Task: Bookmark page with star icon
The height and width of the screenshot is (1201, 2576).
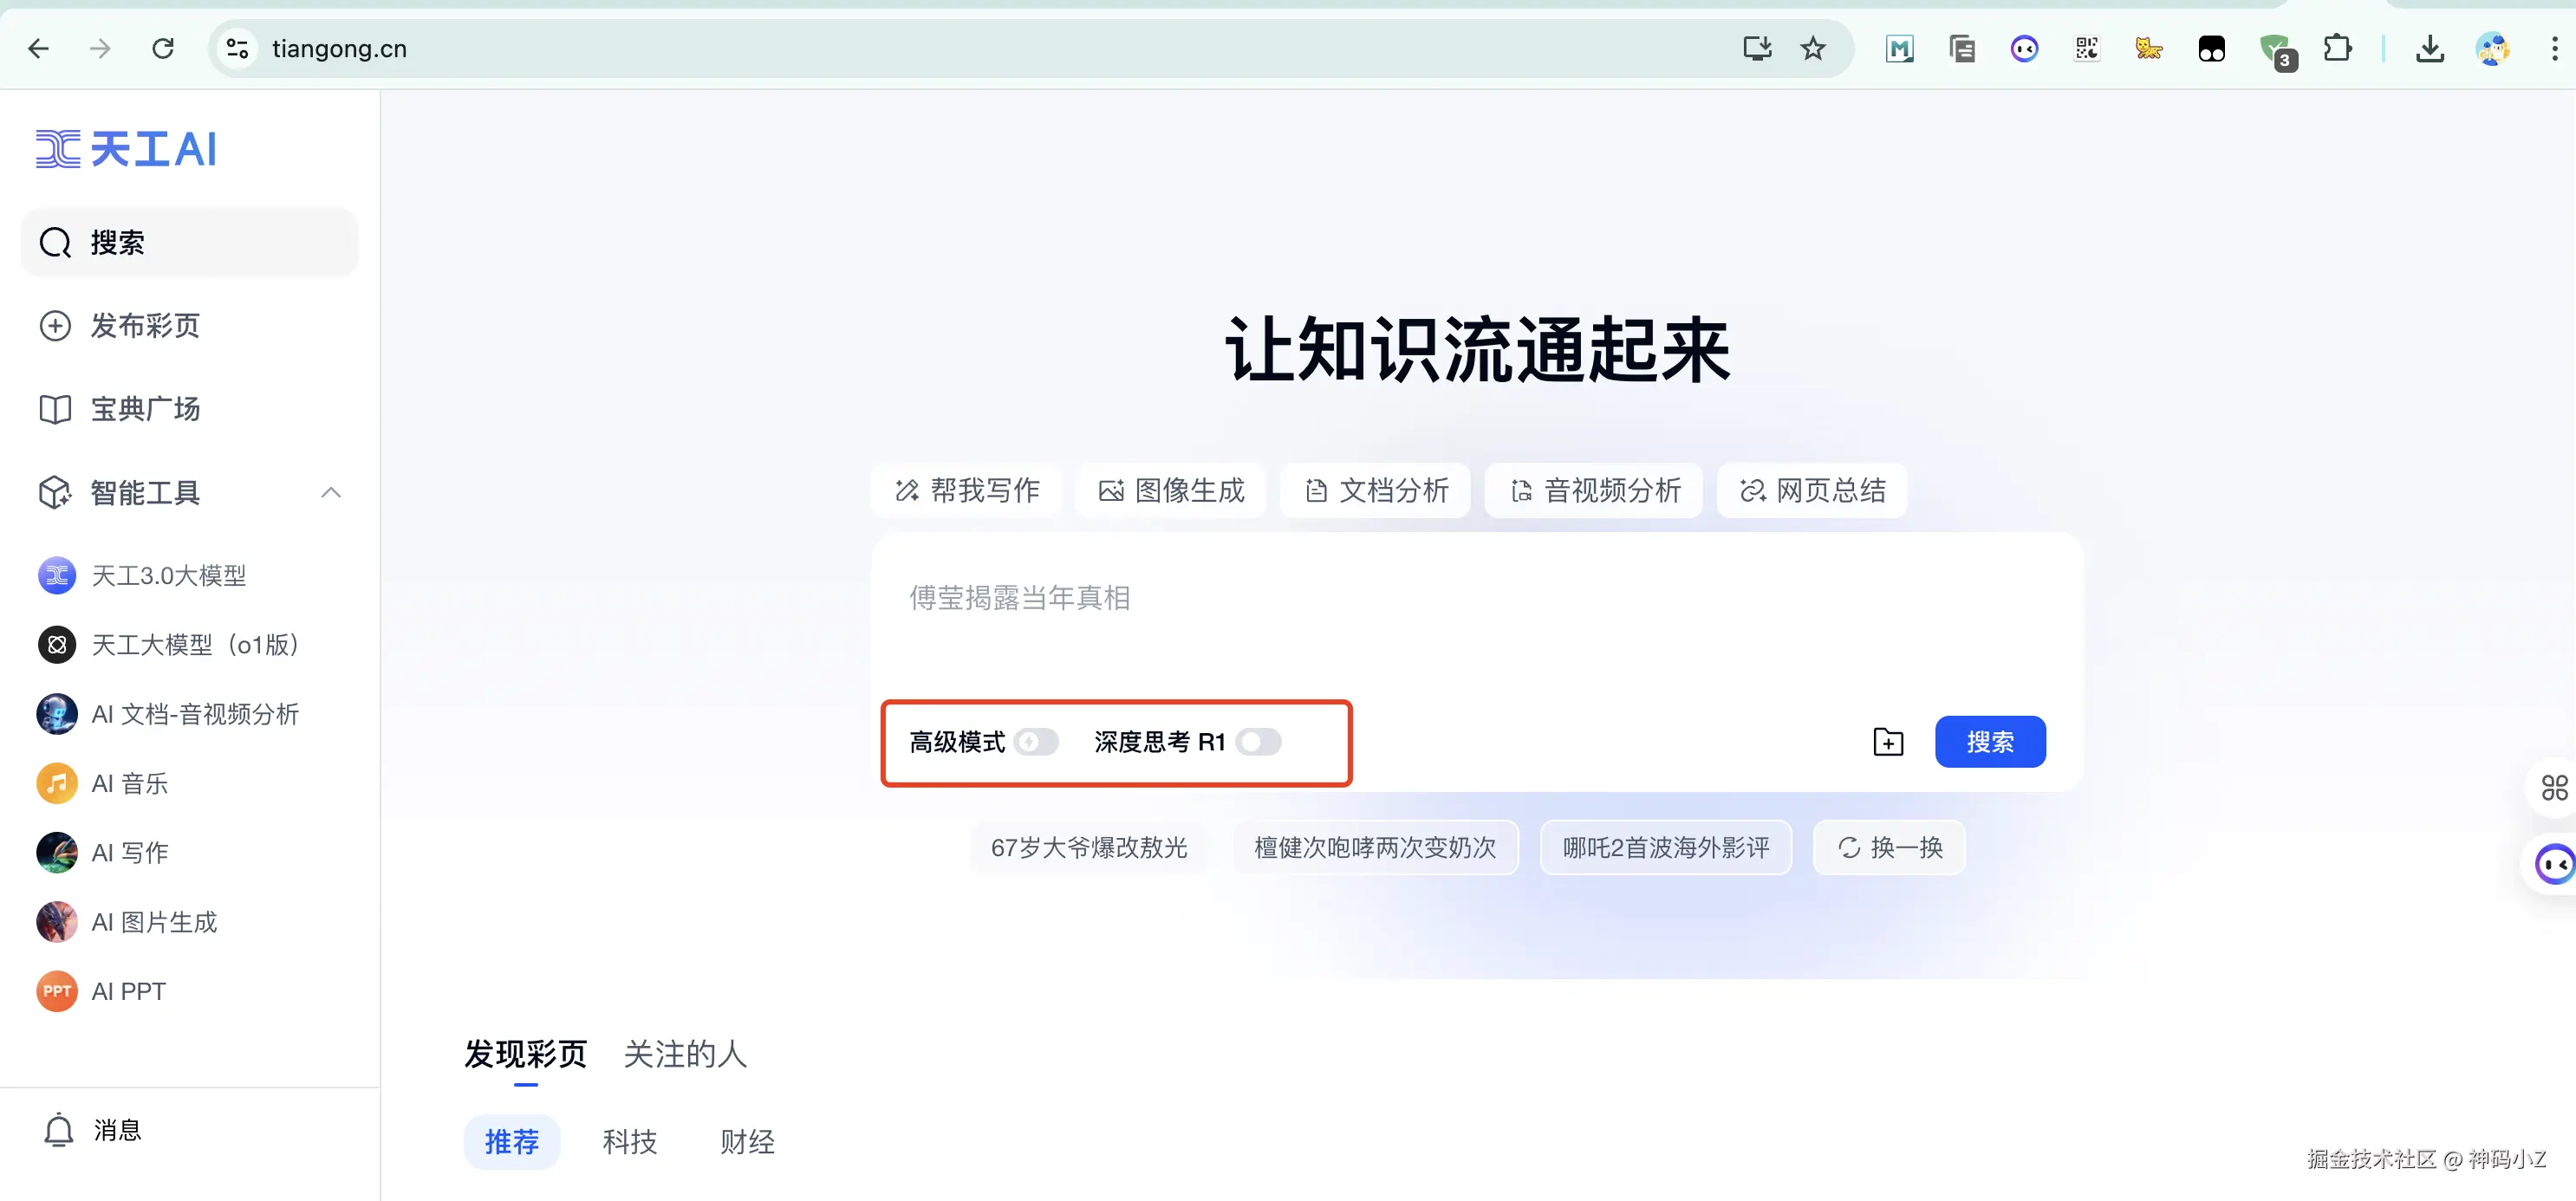Action: 1813,48
